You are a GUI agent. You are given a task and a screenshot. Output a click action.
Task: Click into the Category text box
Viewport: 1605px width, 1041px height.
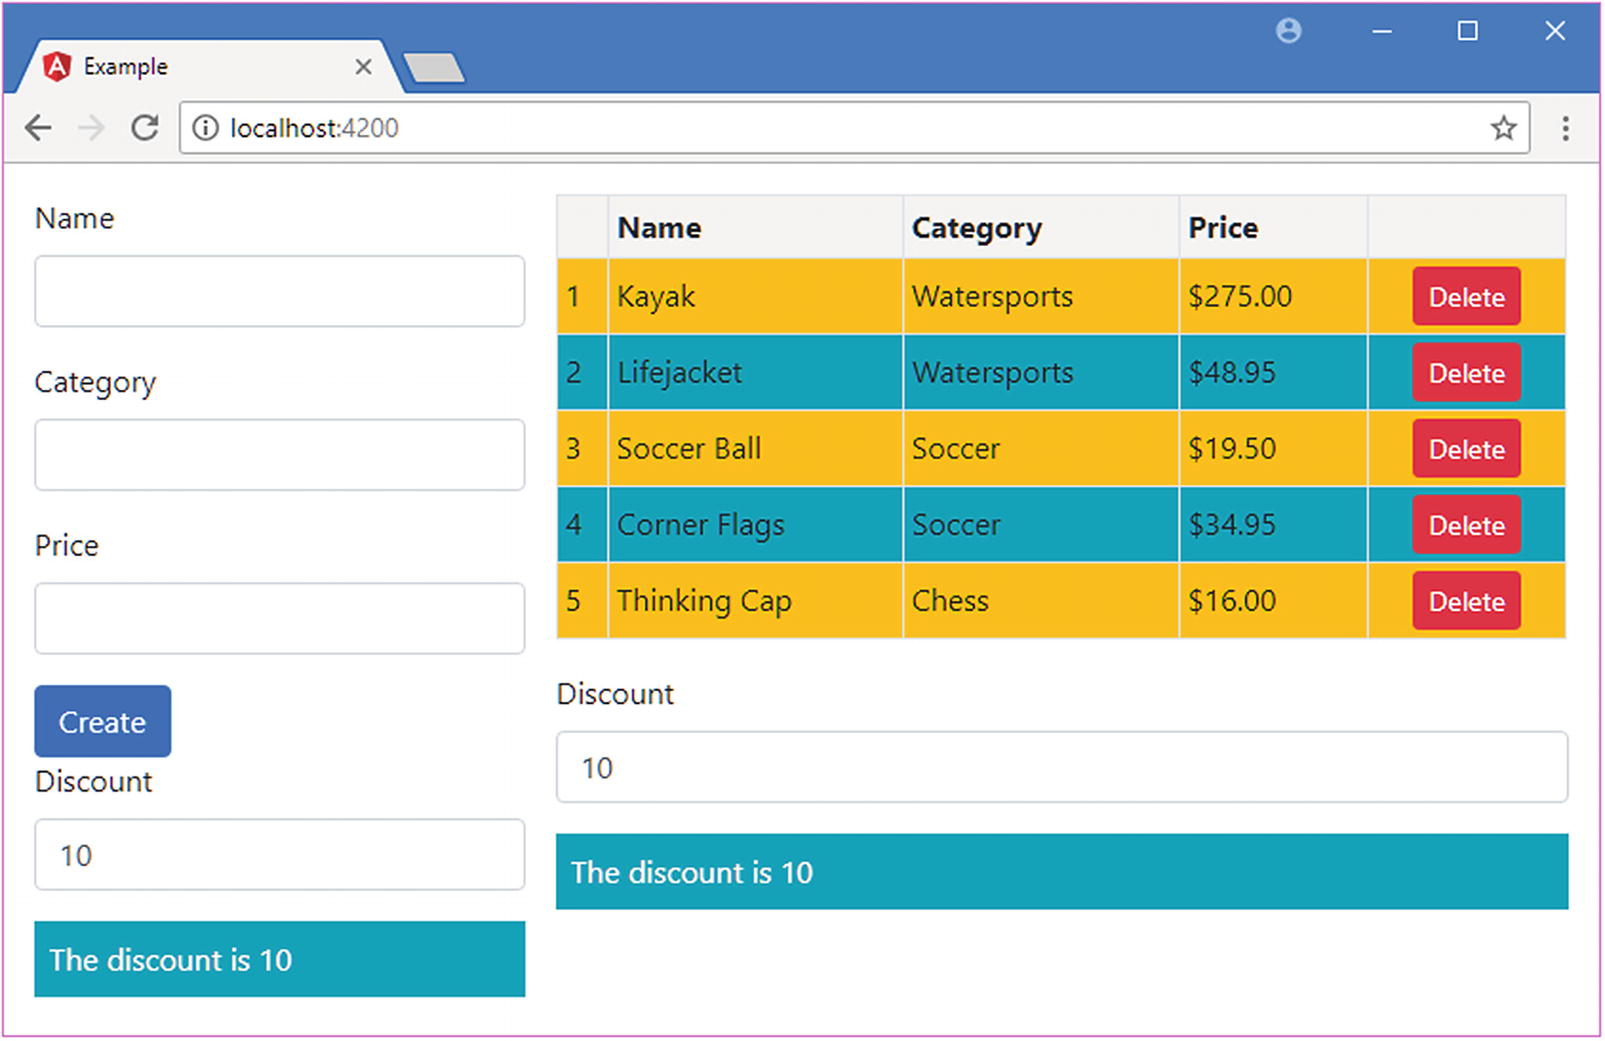280,455
